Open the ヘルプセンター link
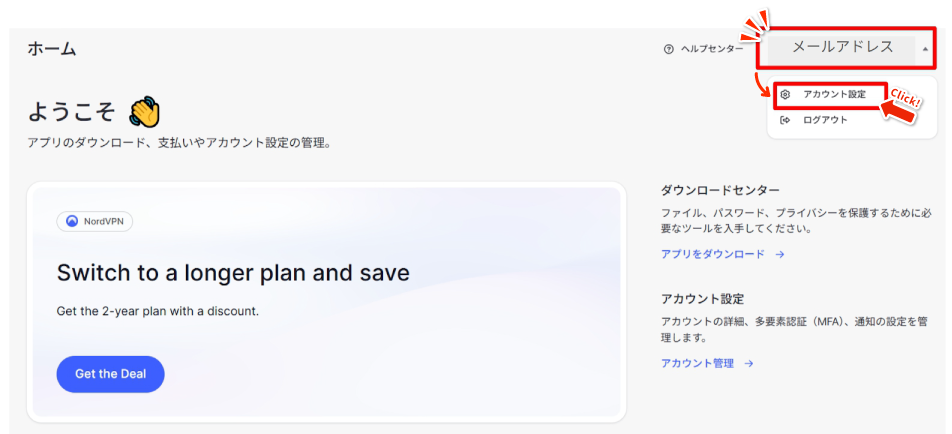Screen dimensions: 952x434 tap(711, 49)
